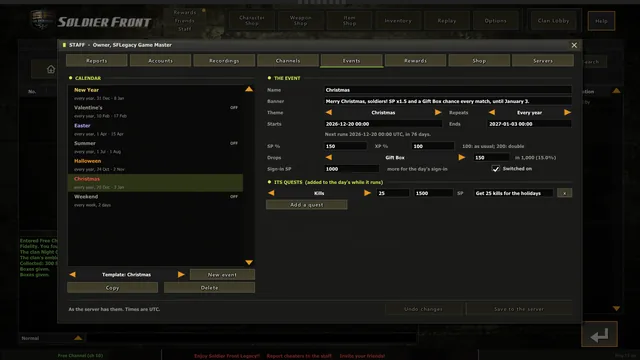Toggle the Switched on checkbox
This screenshot has height=360, width=640.
pyautogui.click(x=496, y=169)
